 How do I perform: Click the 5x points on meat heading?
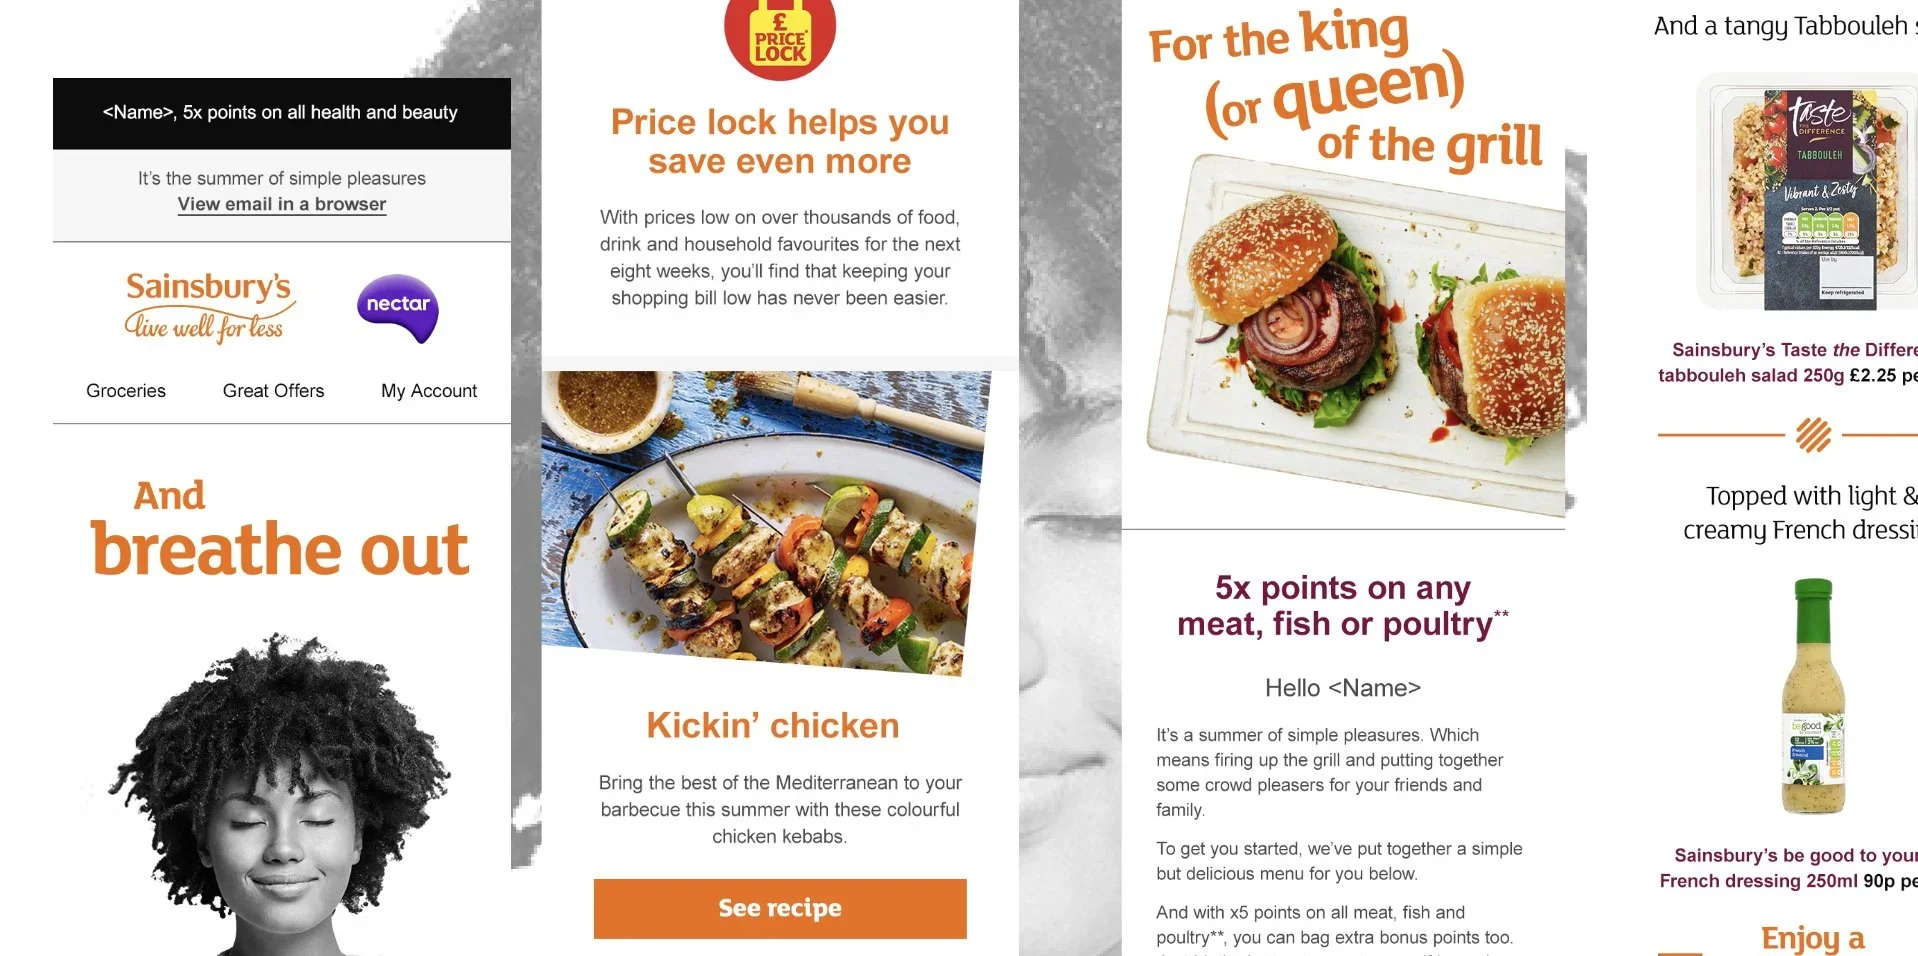pyautogui.click(x=1343, y=606)
